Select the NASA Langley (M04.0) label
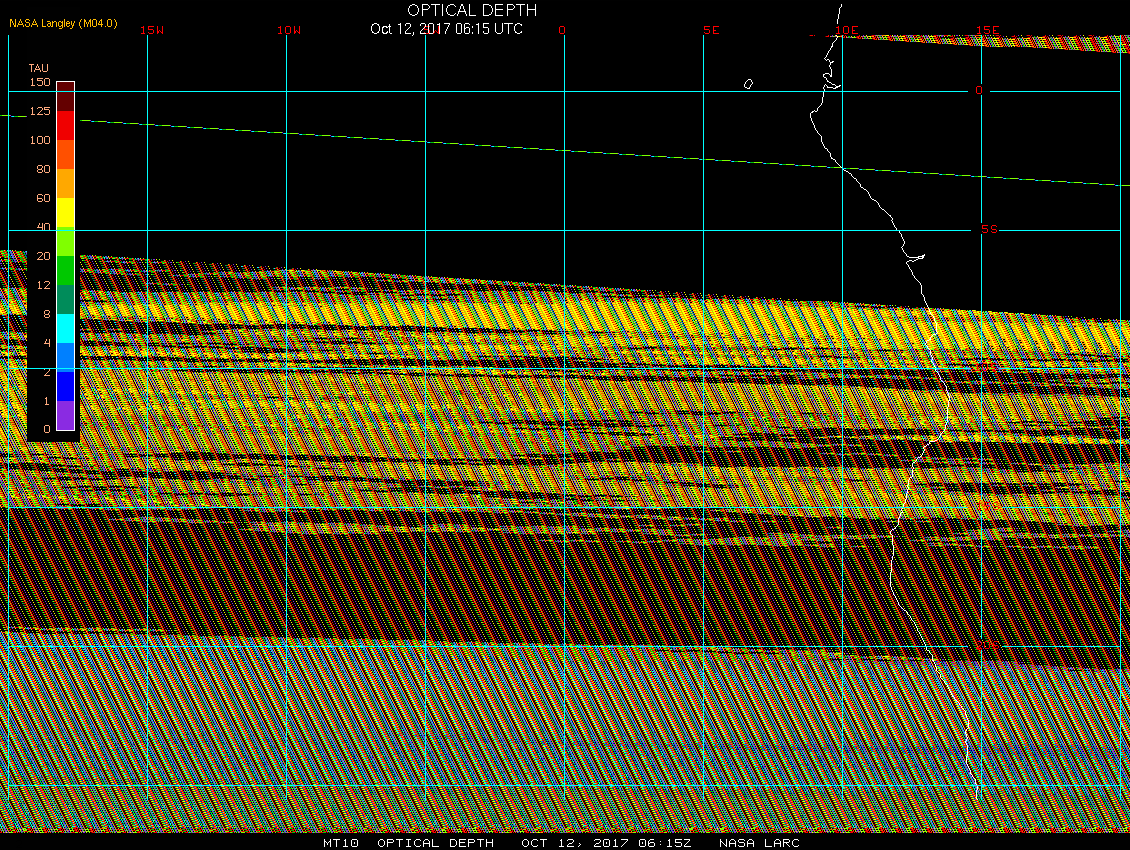Viewport: 1130px width, 850px height. point(63,23)
